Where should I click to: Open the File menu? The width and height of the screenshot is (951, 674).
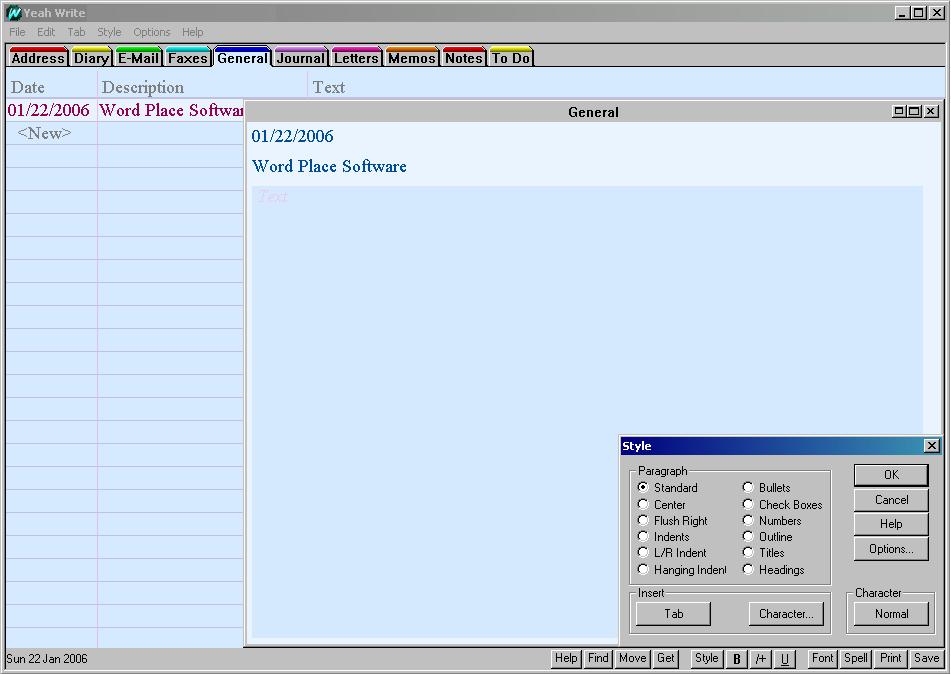coord(17,32)
